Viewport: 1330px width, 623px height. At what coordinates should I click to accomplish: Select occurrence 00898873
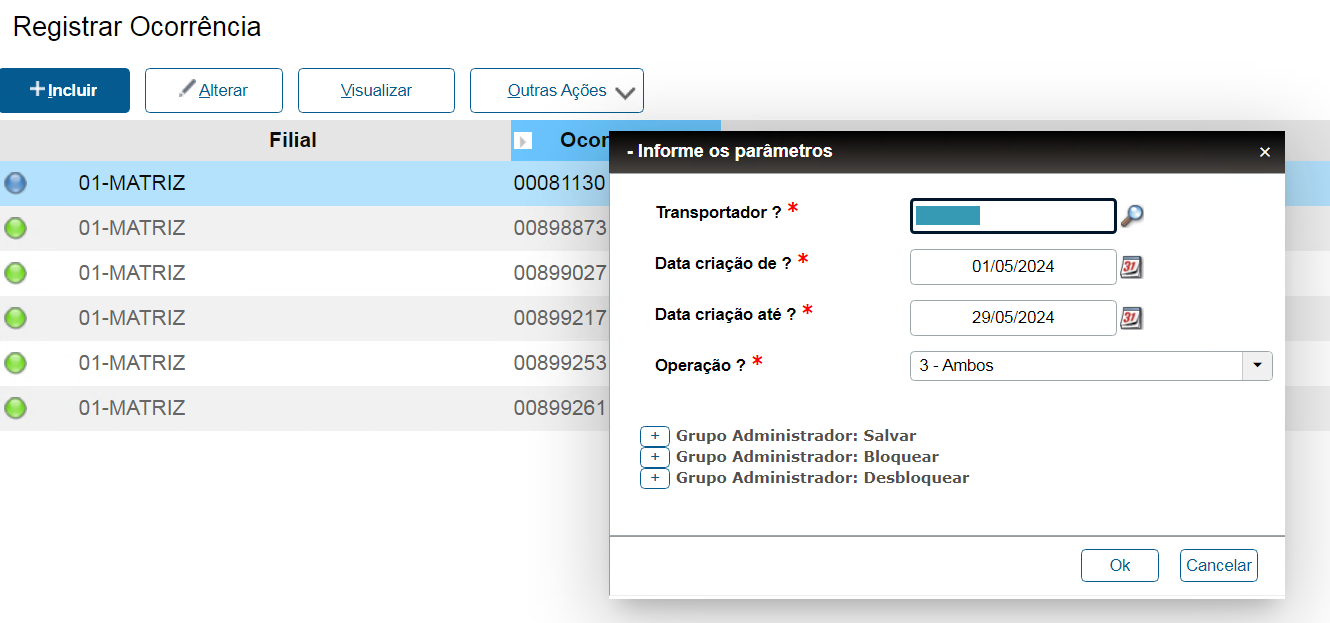tap(560, 228)
